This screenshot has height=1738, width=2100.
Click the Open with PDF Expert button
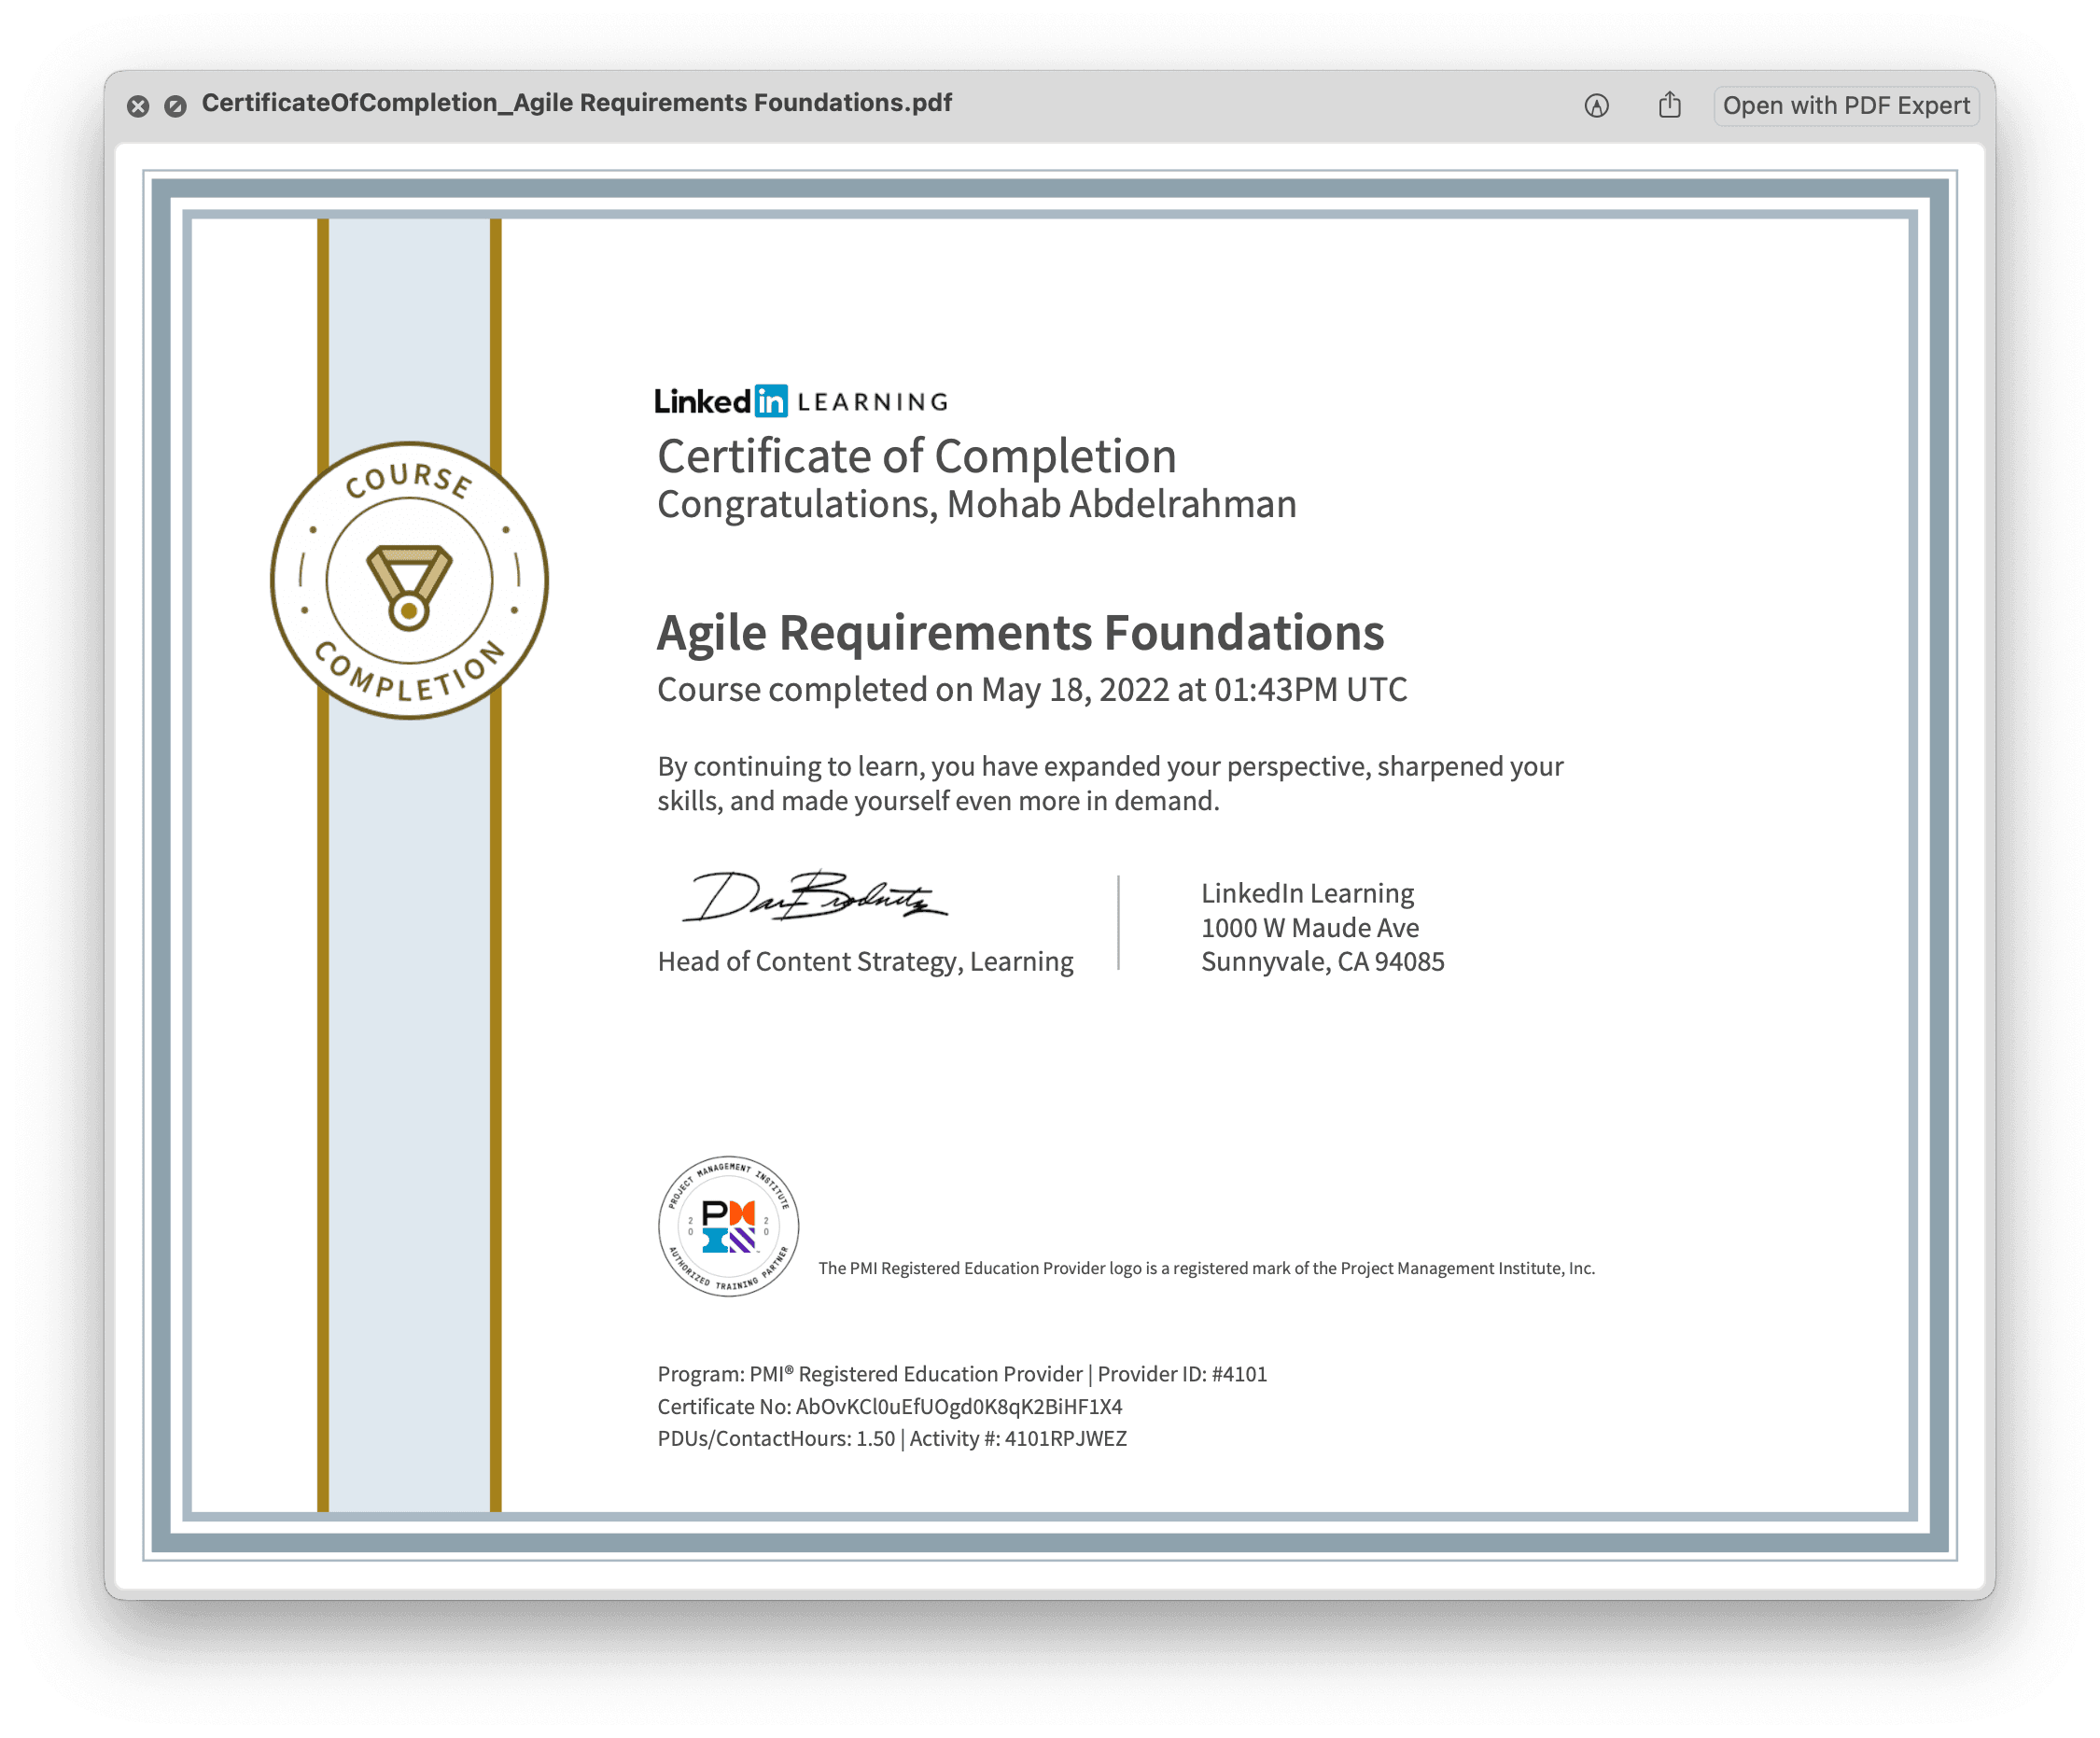[x=1845, y=105]
